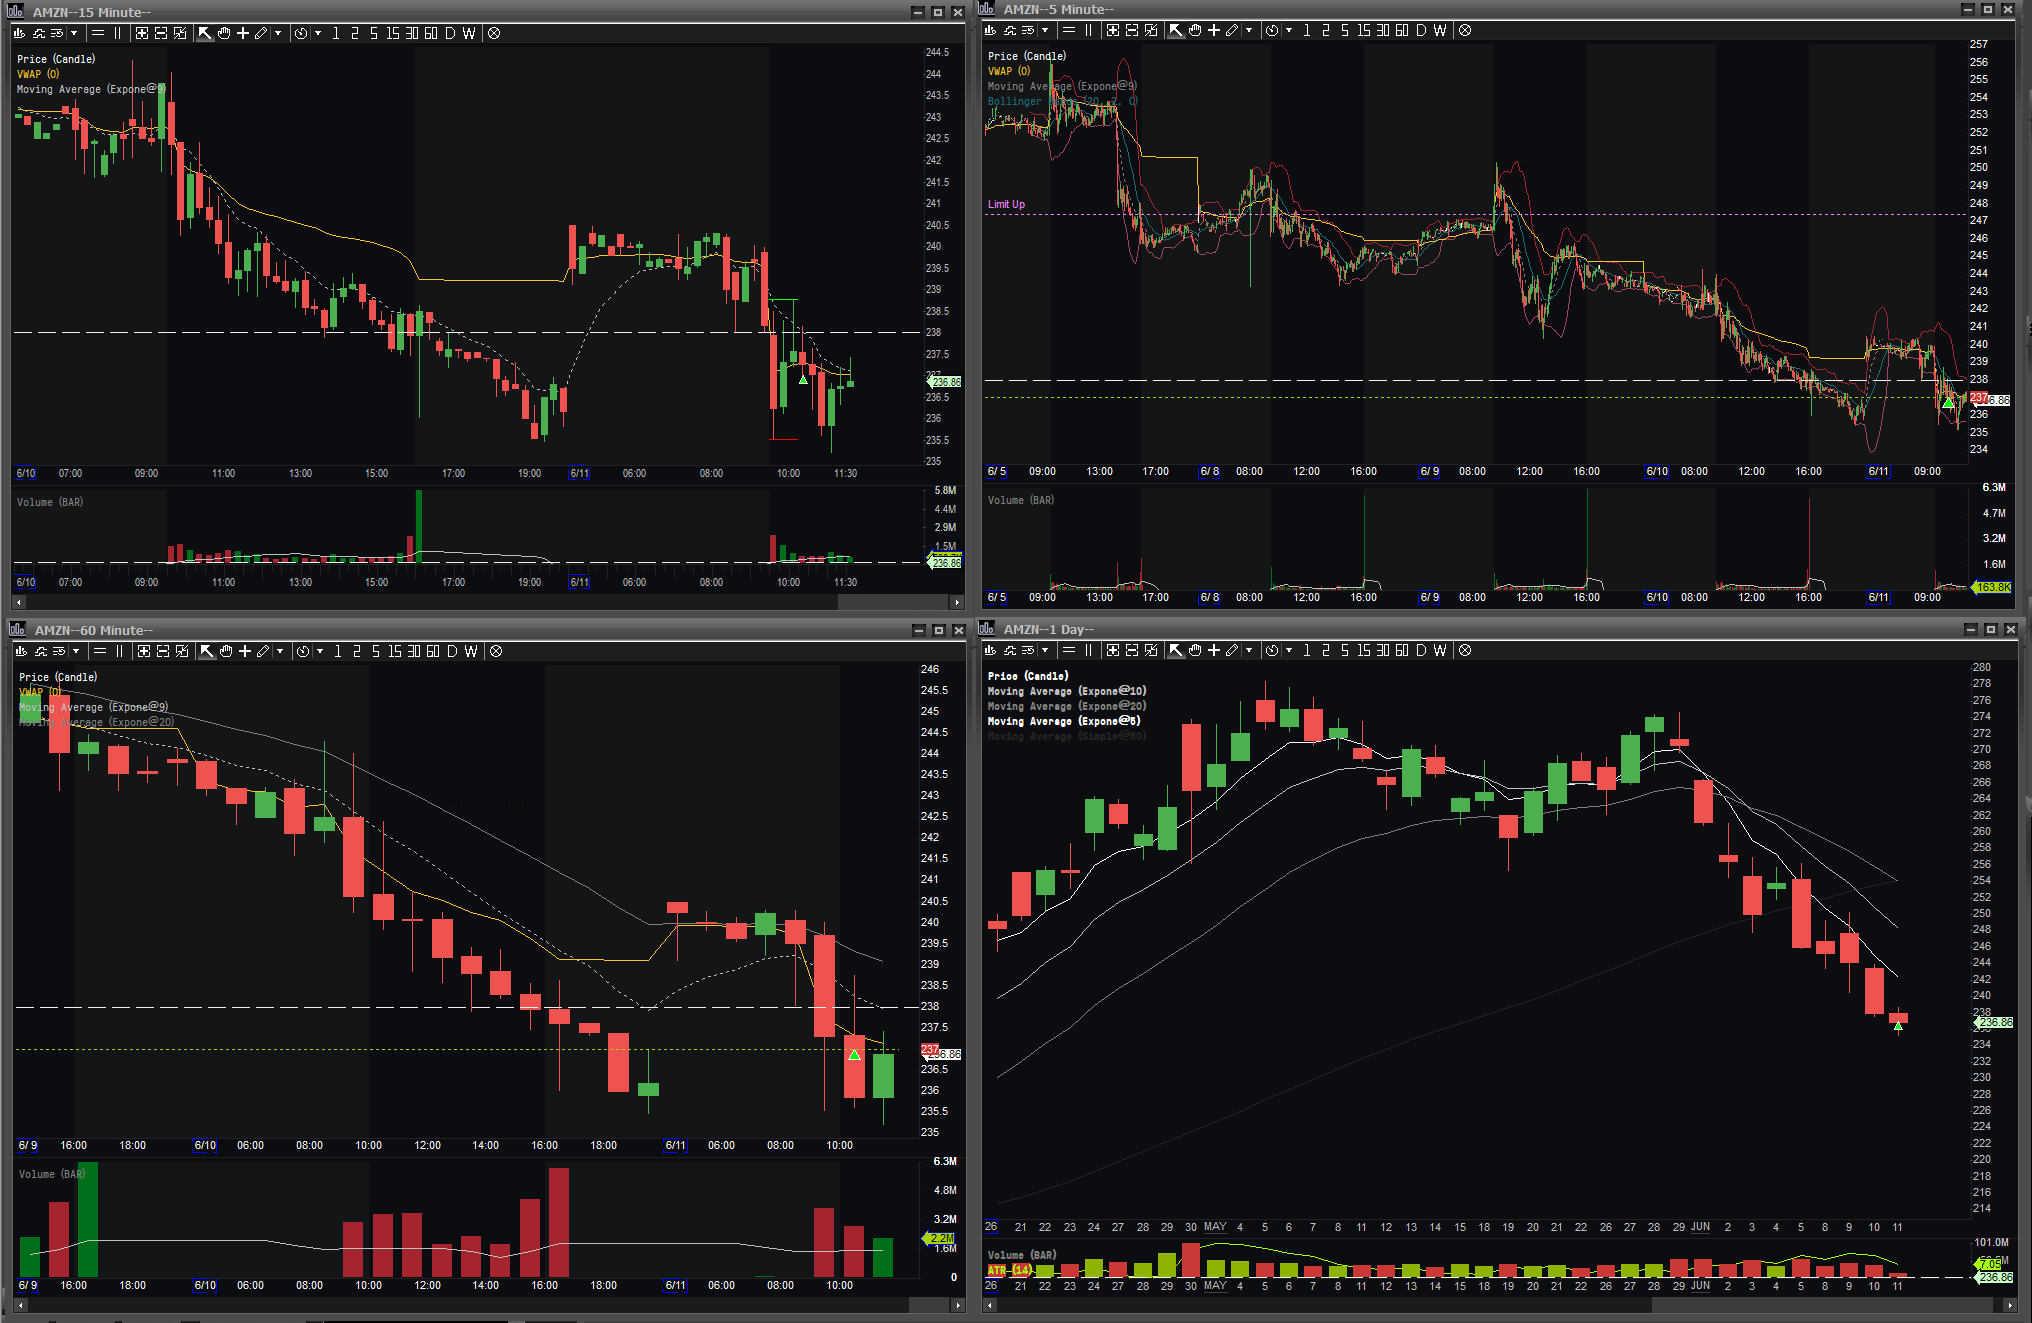
Task: Open chart type icon in 15 Minute window
Action: click(x=20, y=33)
